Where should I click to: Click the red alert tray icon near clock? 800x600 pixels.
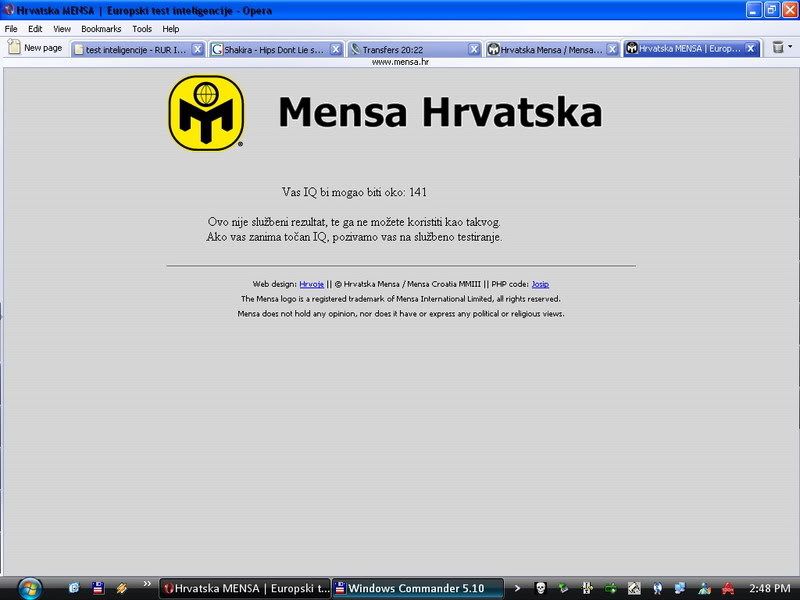point(727,588)
